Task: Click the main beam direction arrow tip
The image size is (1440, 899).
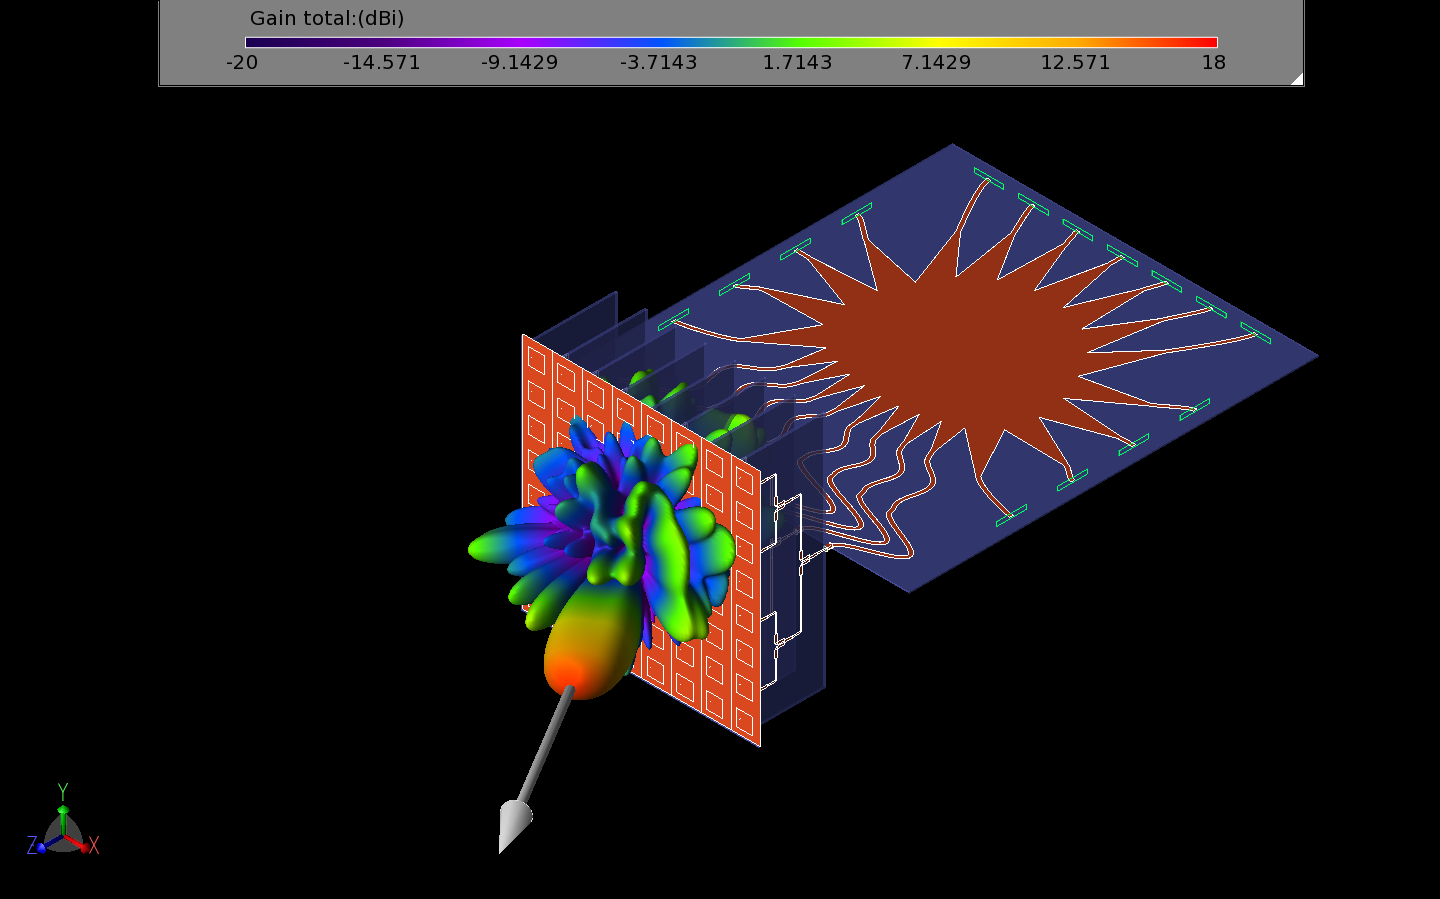Action: click(x=513, y=824)
